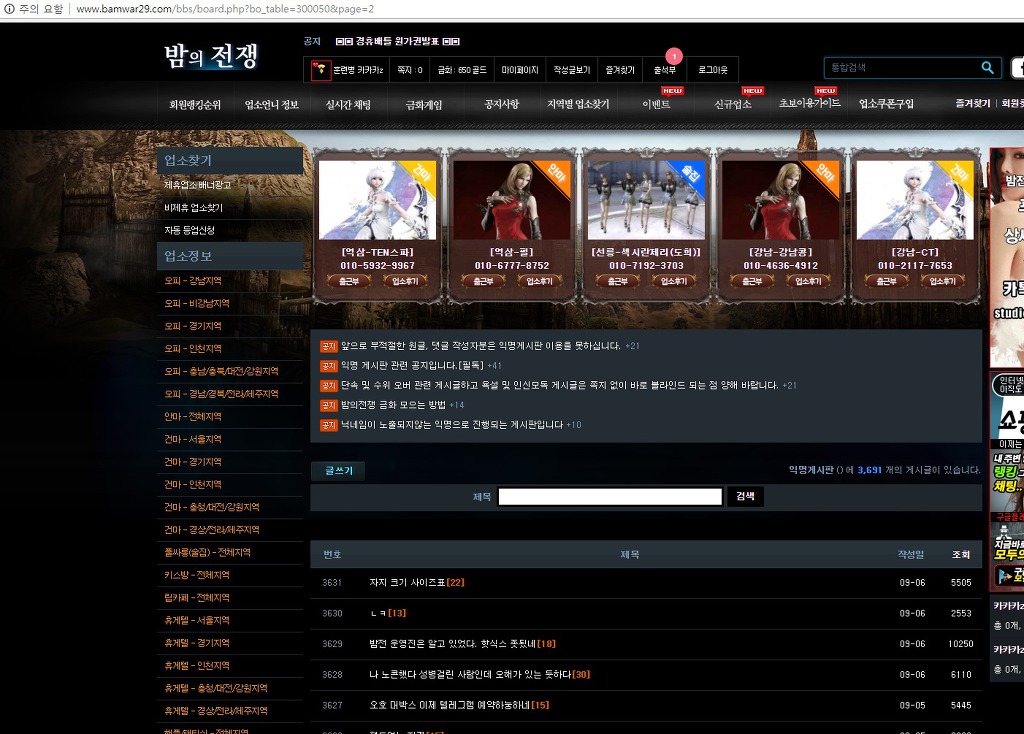Open 업소쿠폰구입 menu item
The image size is (1024, 734).
click(886, 104)
